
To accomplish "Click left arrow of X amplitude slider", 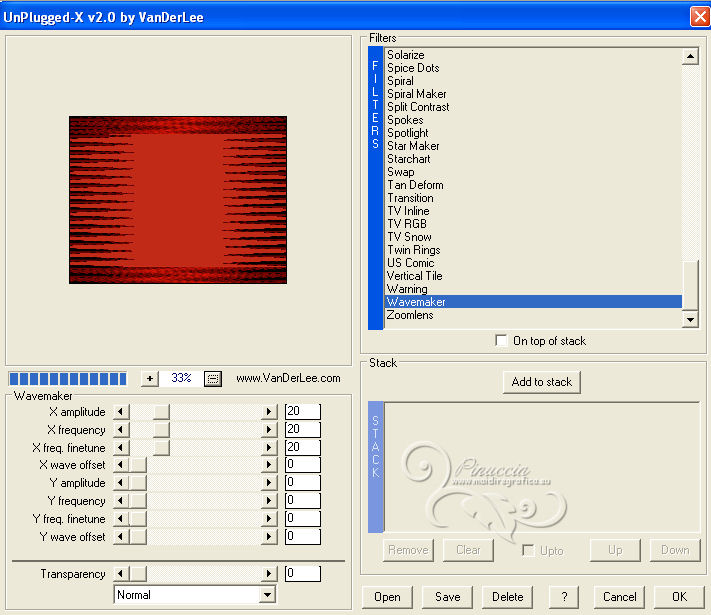I will 121,412.
